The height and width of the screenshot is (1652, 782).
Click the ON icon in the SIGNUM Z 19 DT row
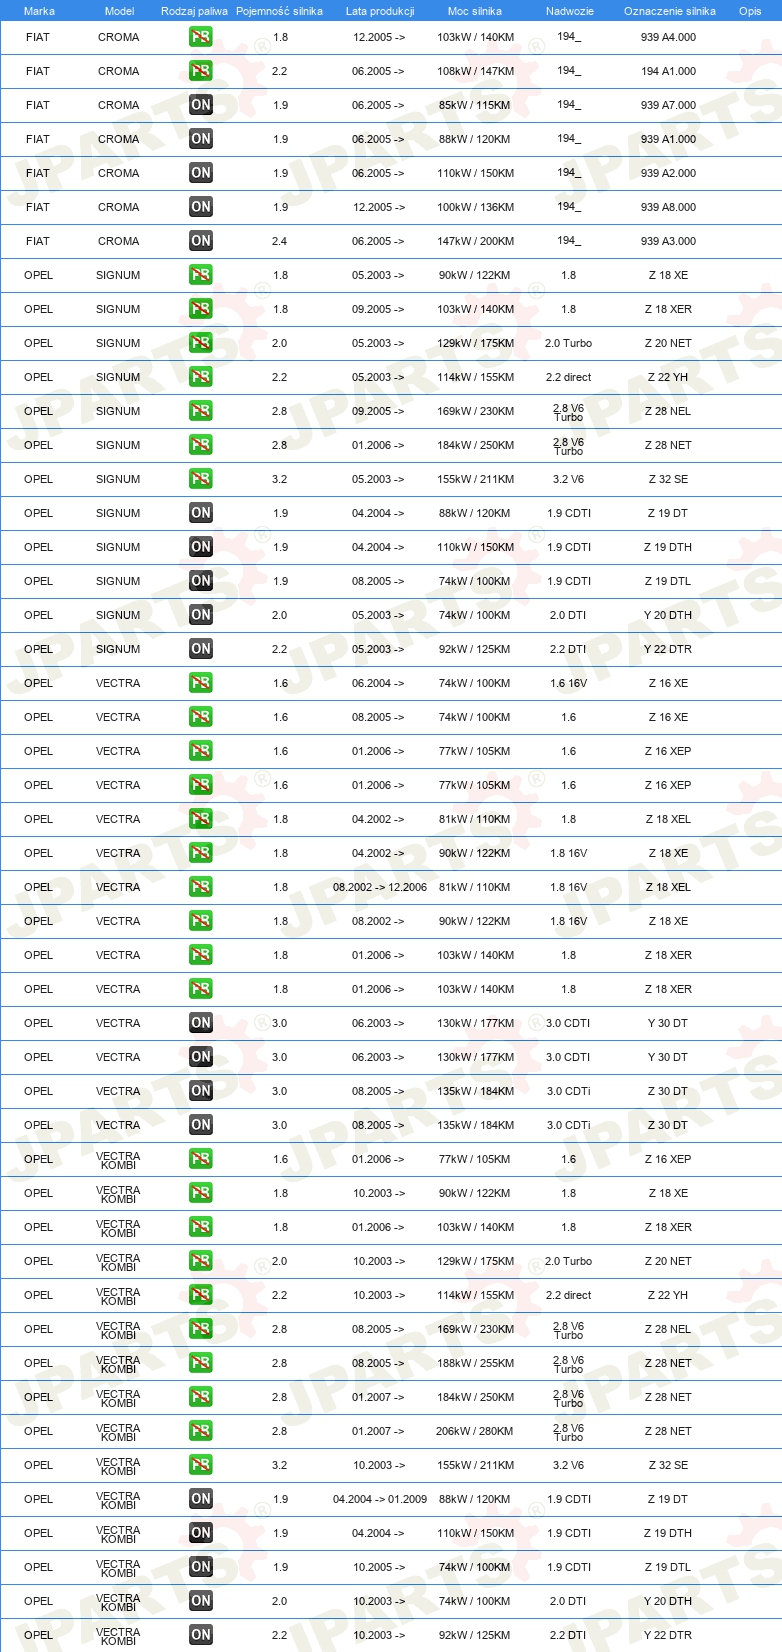[x=201, y=513]
